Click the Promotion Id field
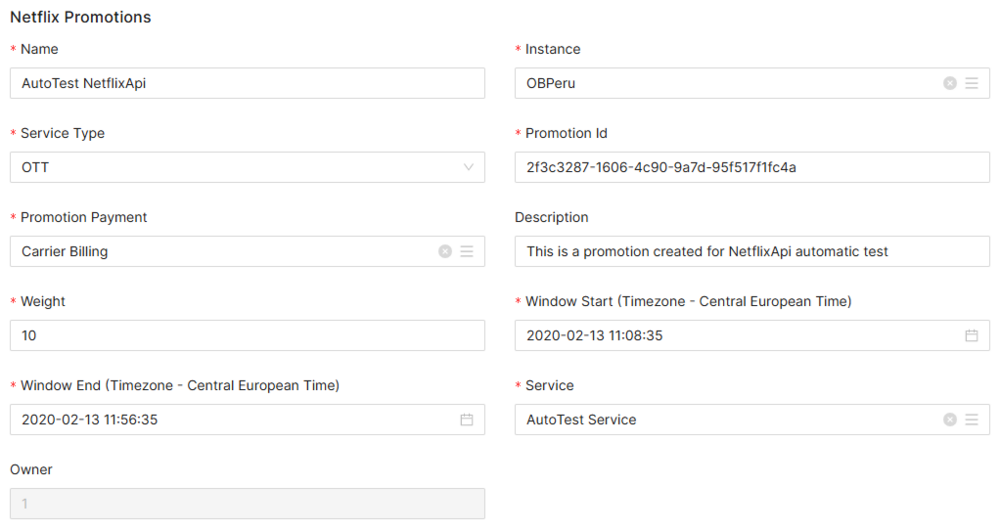Image resolution: width=1000 pixels, height=531 pixels. click(751, 167)
